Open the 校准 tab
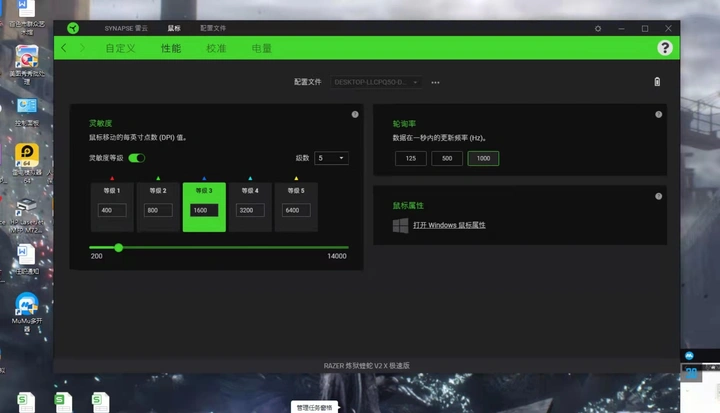720x413 pixels. pyautogui.click(x=216, y=48)
